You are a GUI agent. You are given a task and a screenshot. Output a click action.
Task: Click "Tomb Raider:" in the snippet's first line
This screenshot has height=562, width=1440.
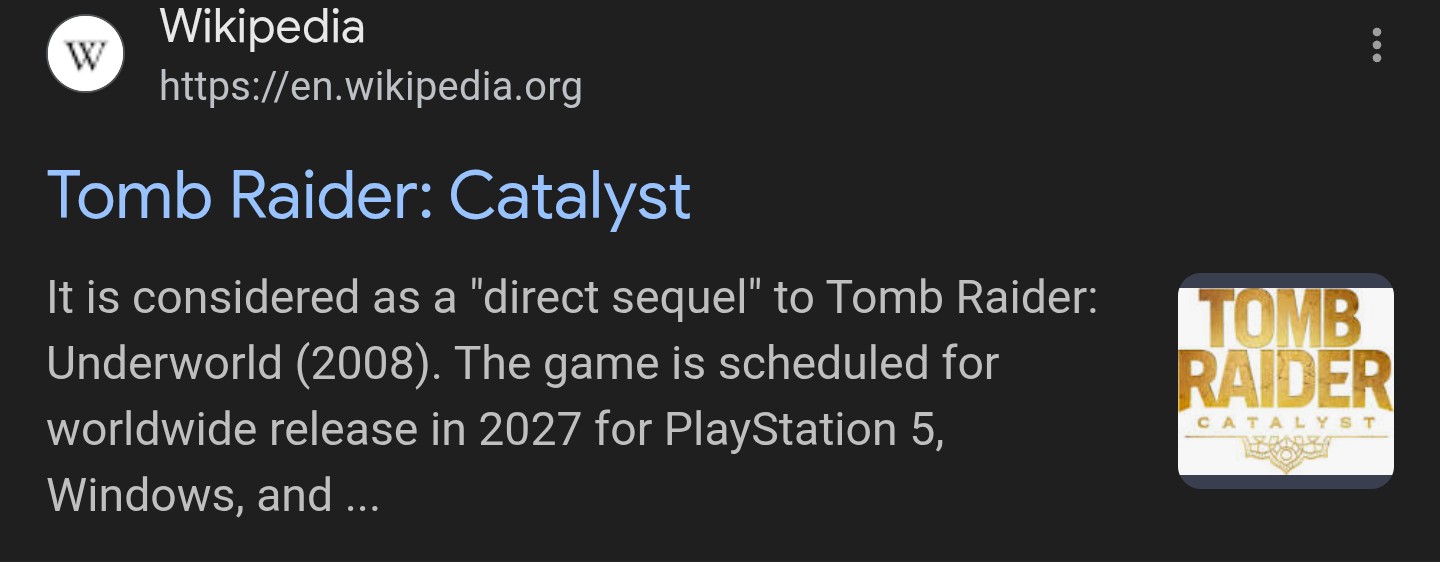[962, 298]
